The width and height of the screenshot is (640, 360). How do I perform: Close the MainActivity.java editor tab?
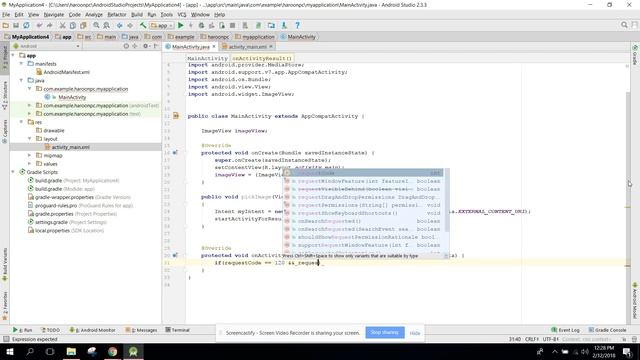[213, 47]
